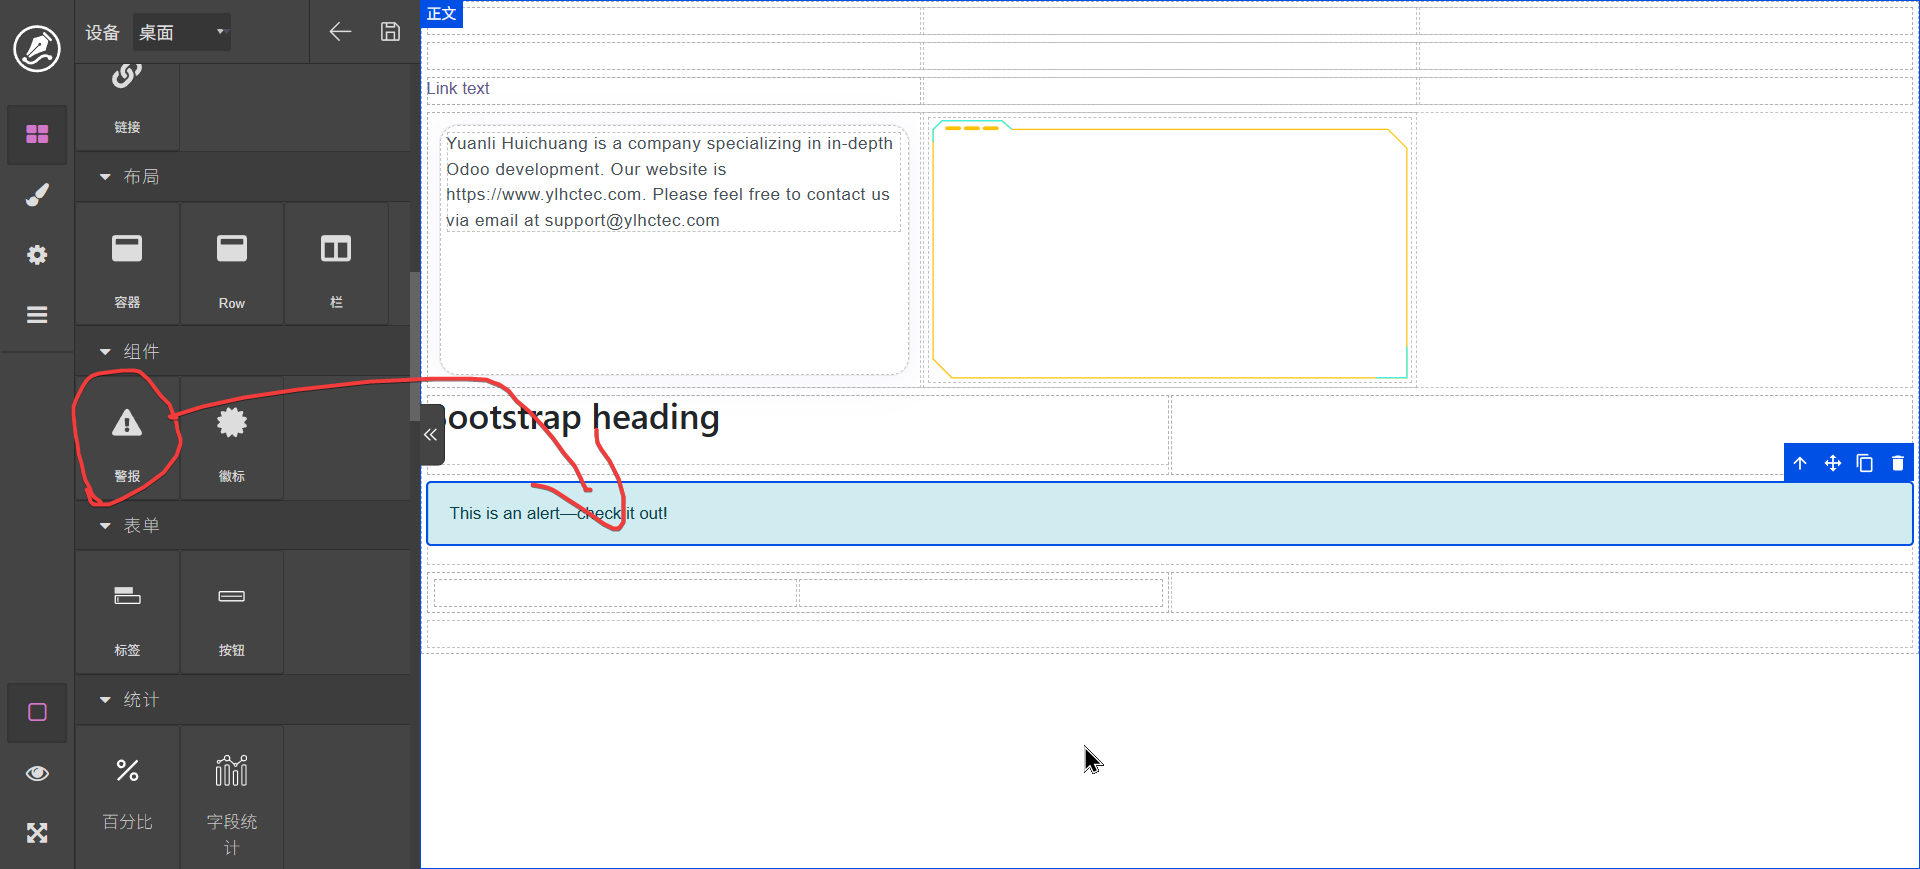Screen dimensions: 1920x869
Task: Collapse the side panel with double chevron
Action: click(431, 435)
